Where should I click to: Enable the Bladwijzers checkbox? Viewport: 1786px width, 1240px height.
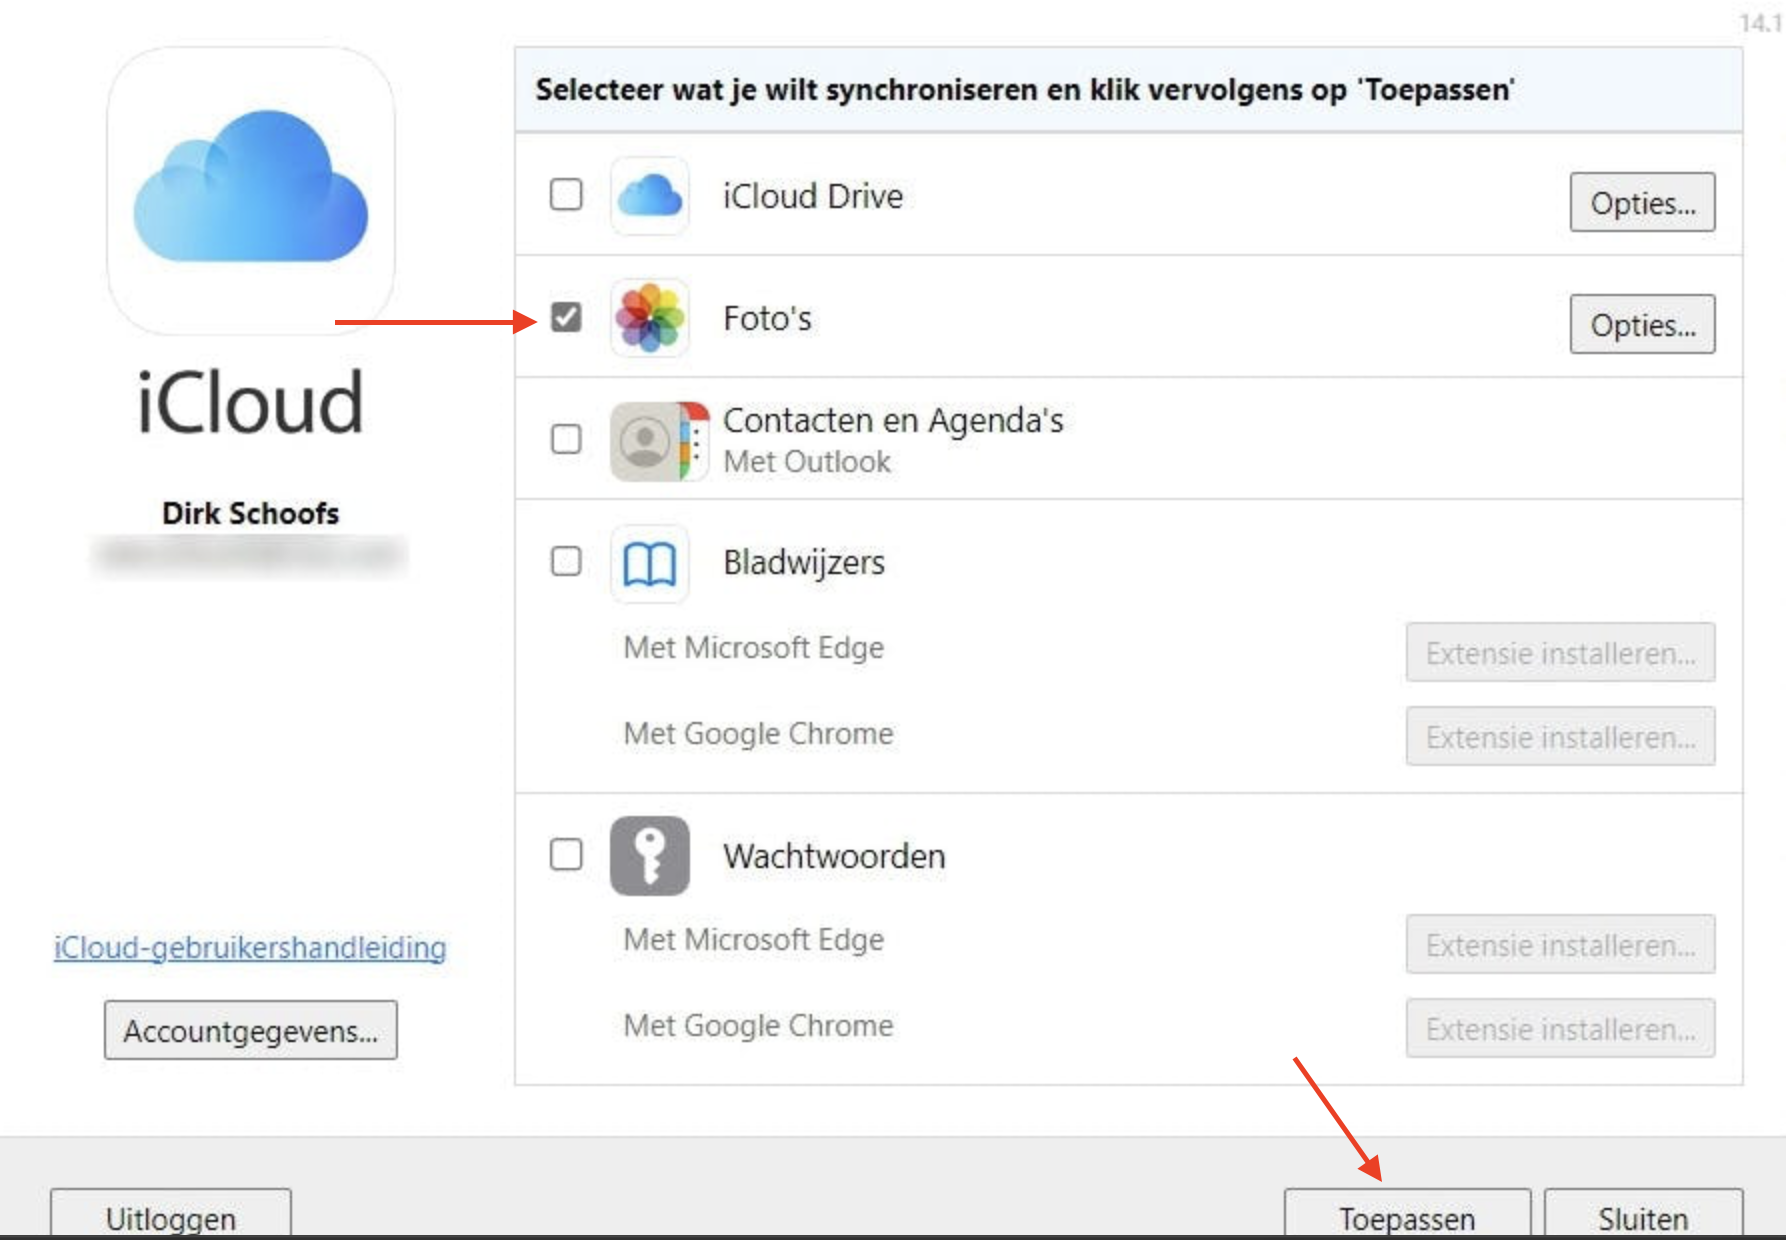tap(566, 563)
